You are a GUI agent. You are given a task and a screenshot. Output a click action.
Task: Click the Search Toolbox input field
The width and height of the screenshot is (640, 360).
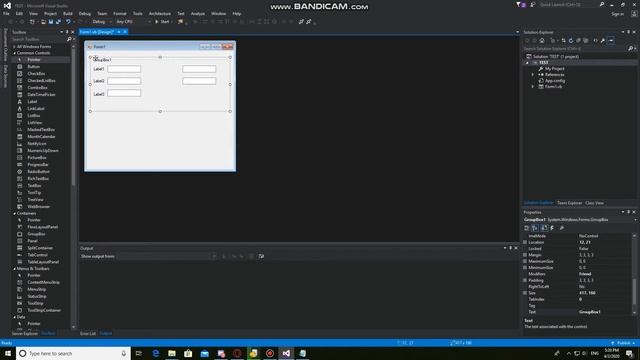[38, 39]
